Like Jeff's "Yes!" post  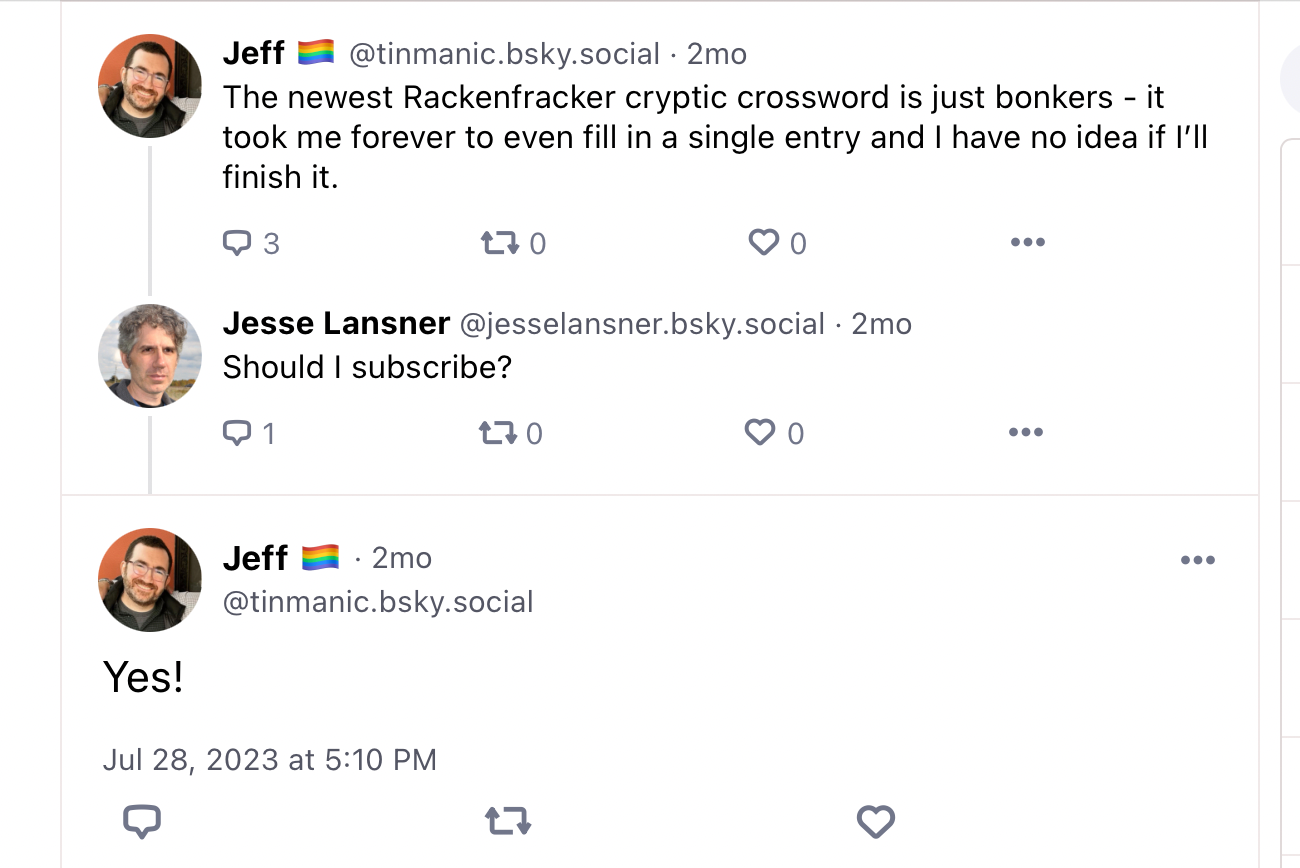[875, 822]
